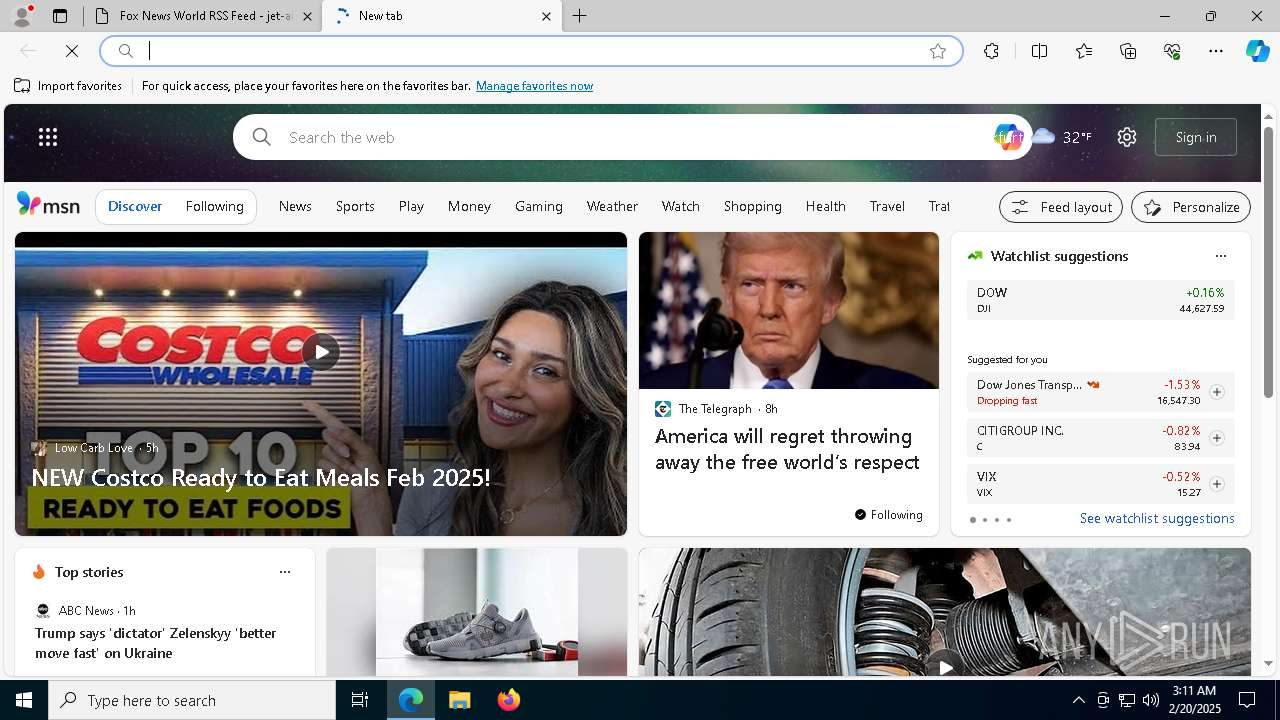Open the Health category

click(826, 206)
